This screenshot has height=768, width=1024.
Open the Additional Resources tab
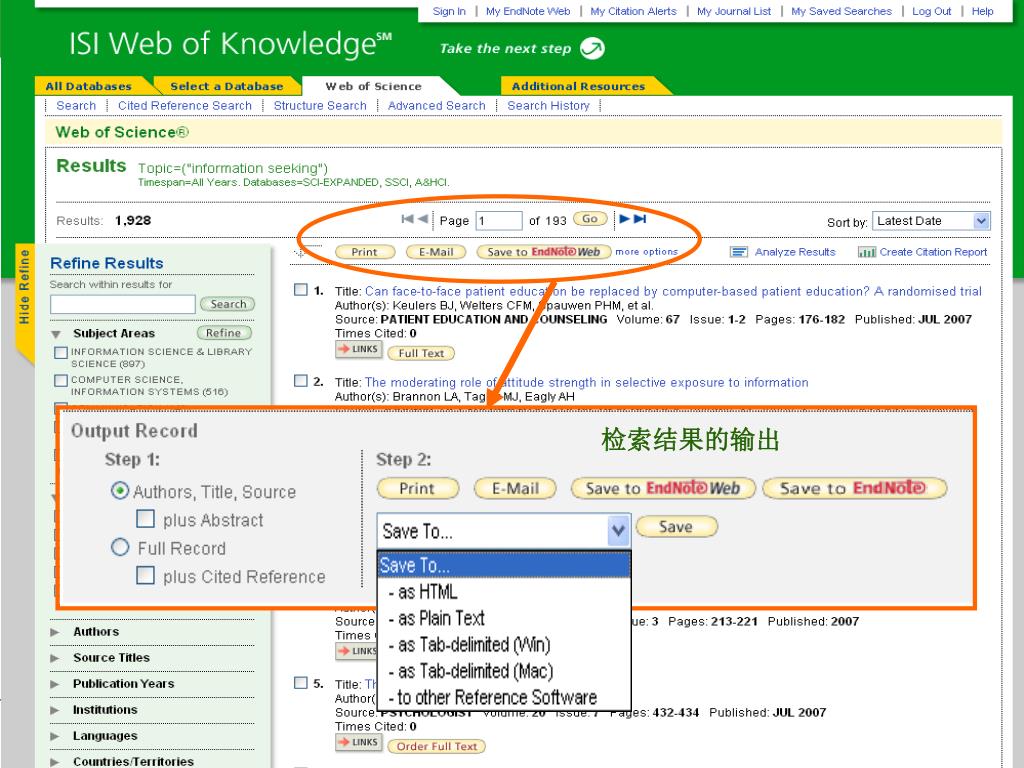579,86
